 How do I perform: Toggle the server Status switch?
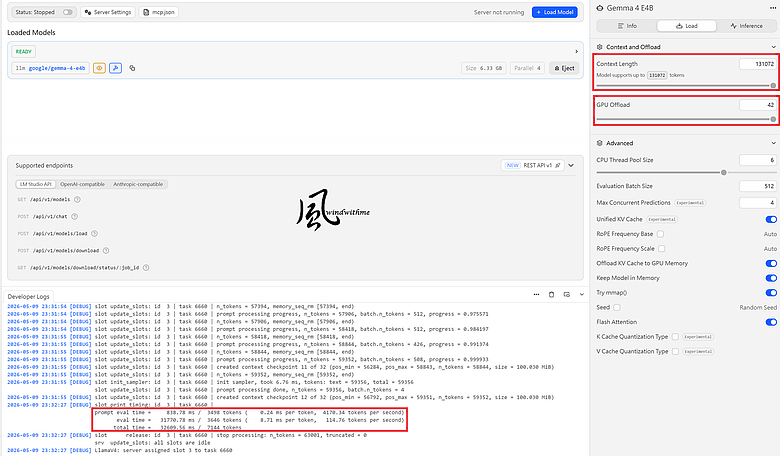click(68, 12)
